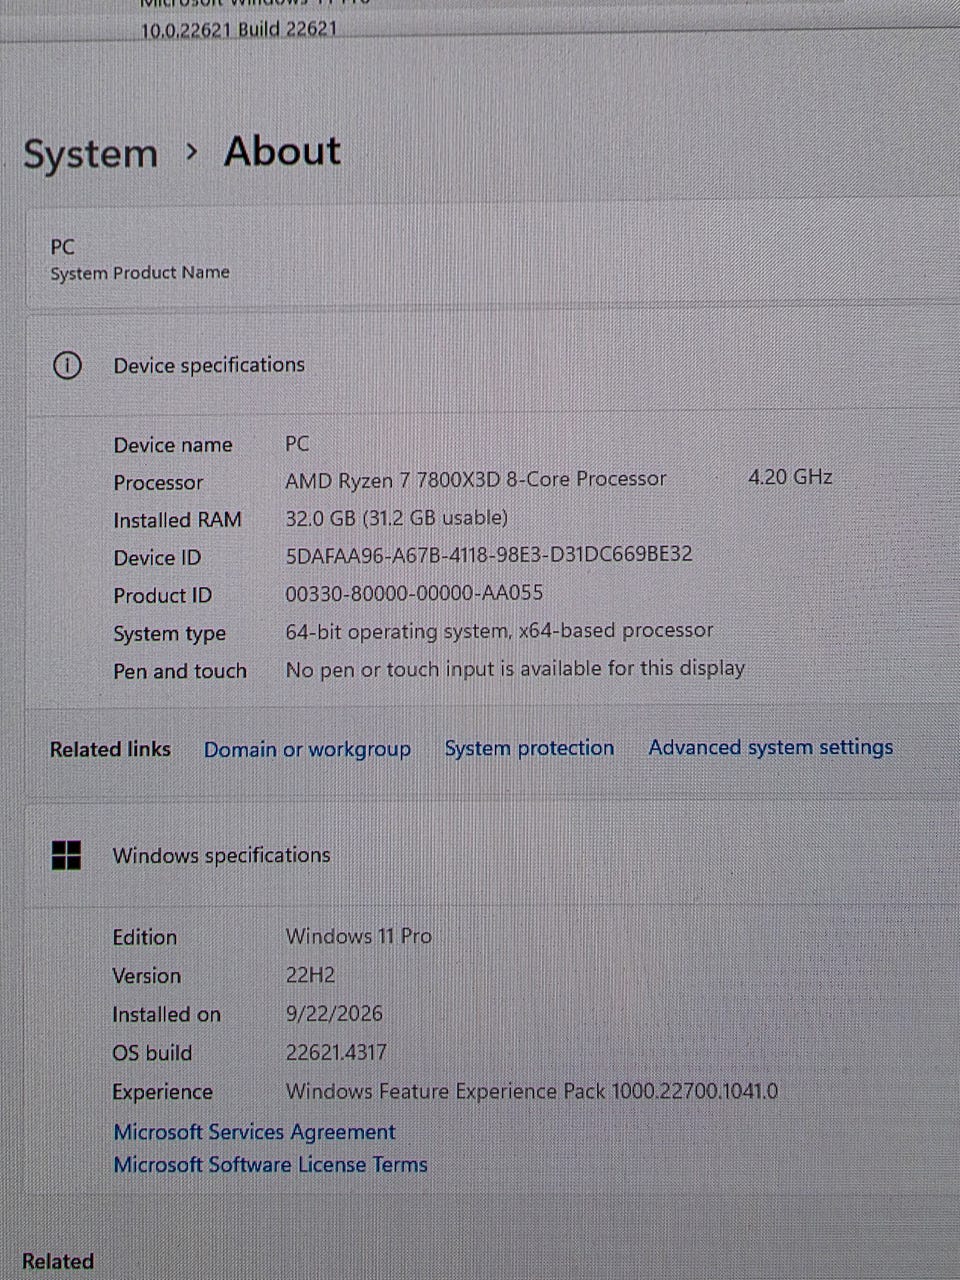This screenshot has height=1280, width=960.
Task: Click the Device ID value starting with 5DAFAA96
Action: 488,554
